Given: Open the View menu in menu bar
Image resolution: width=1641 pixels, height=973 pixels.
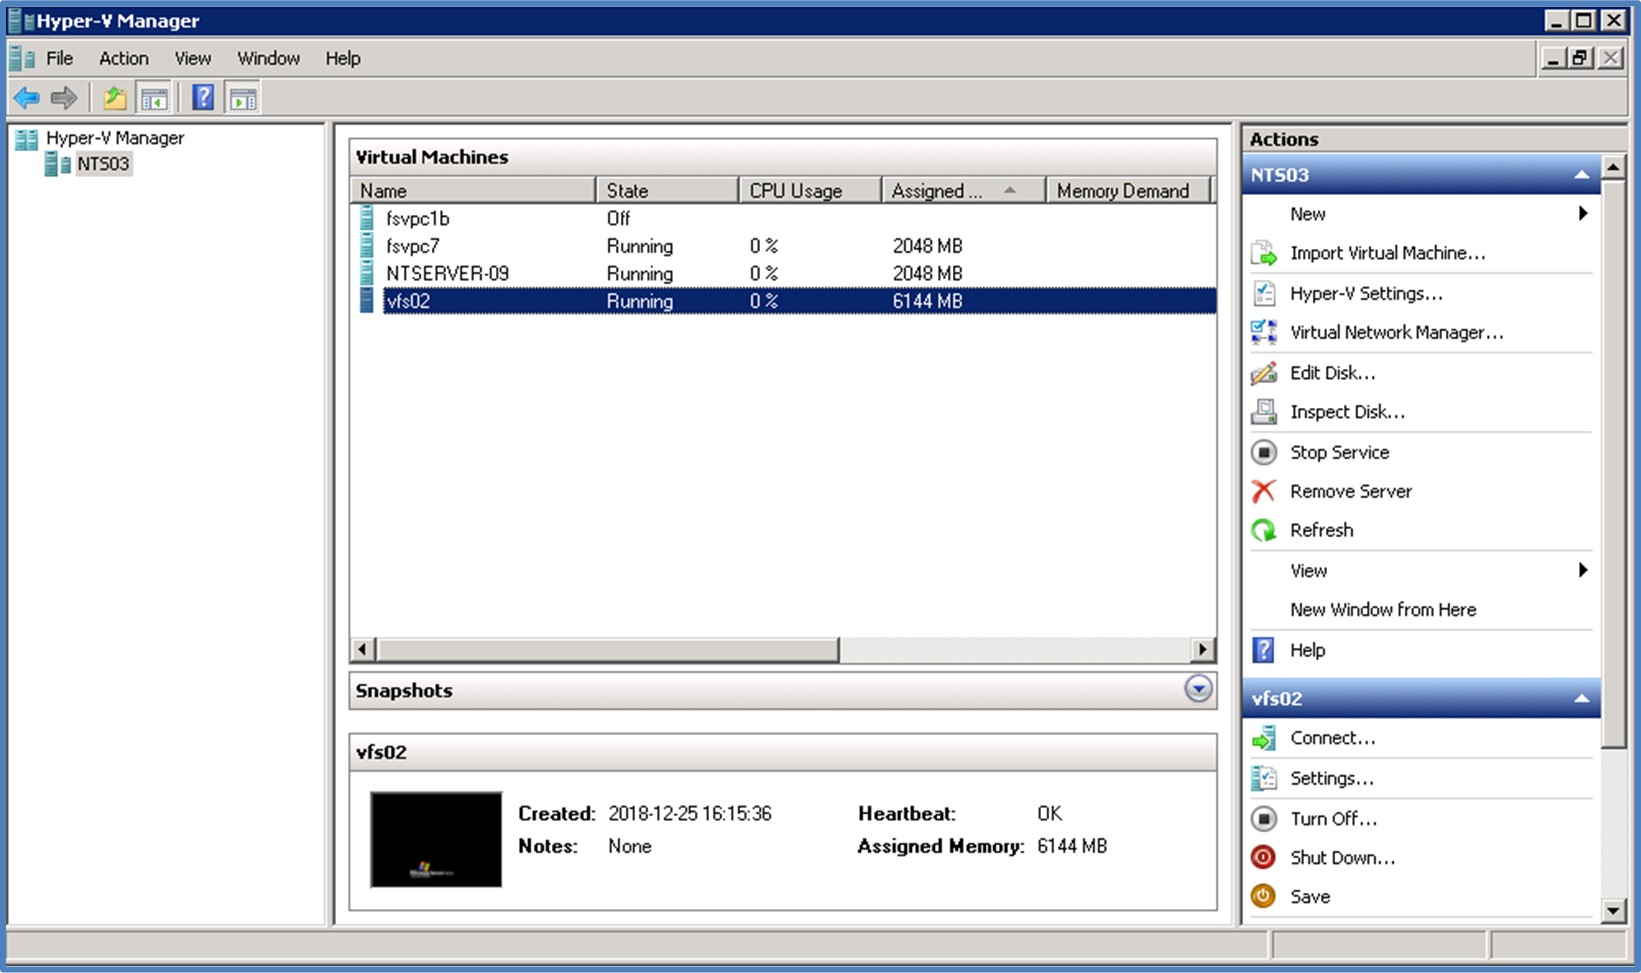Looking at the screenshot, I should pos(192,58).
